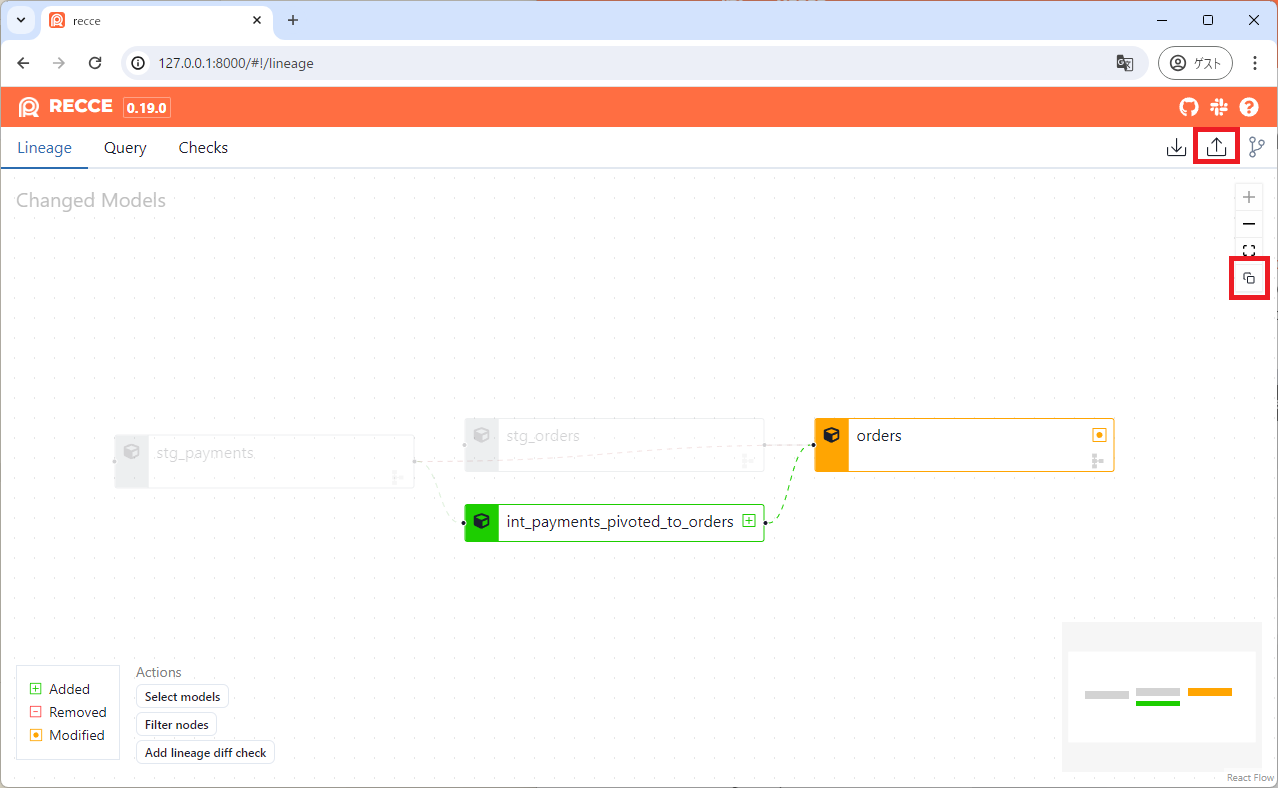Image resolution: width=1278 pixels, height=788 pixels.
Task: Go forward in browser history
Action: [59, 63]
